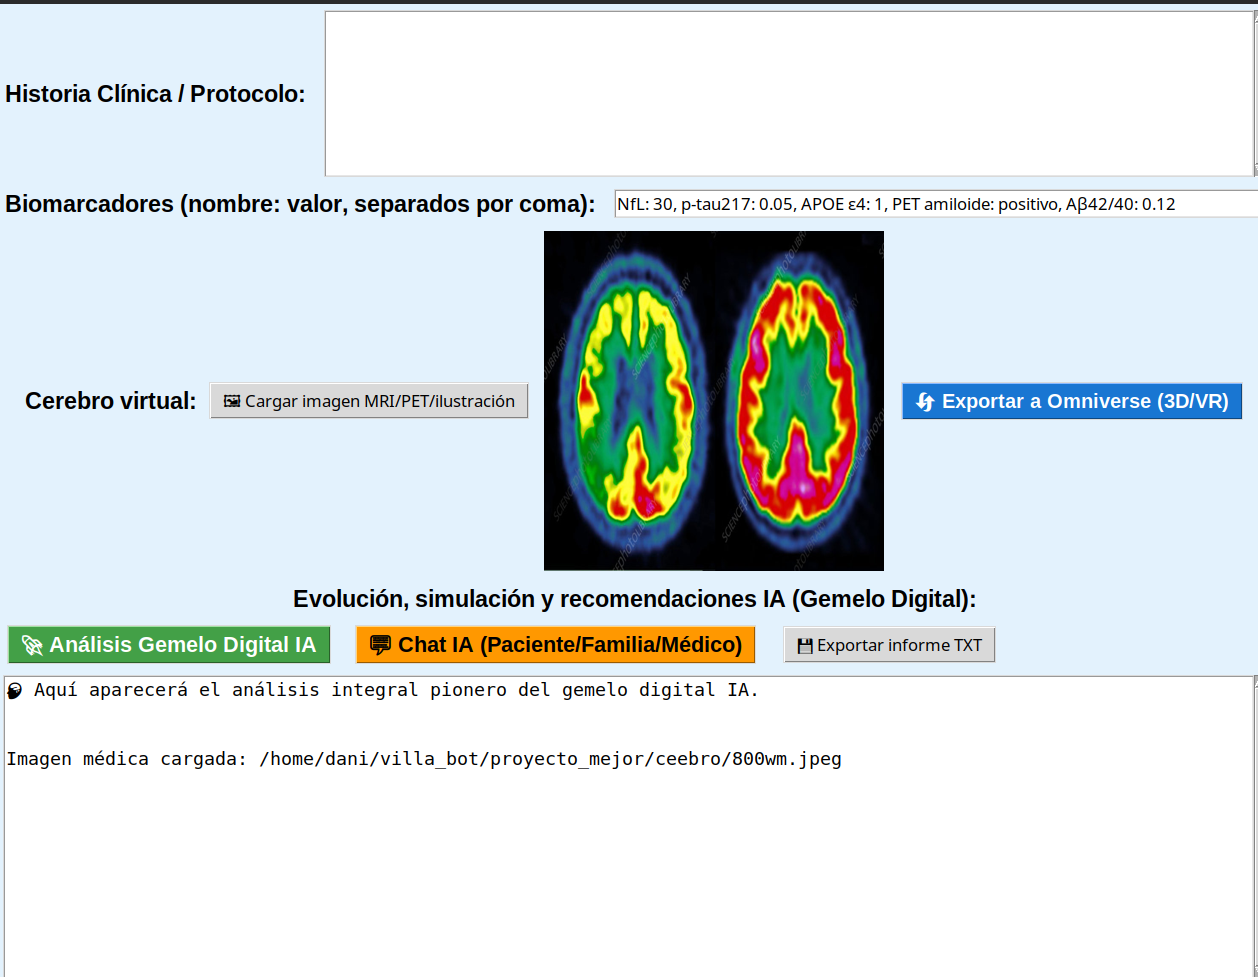Open Cargar imagen MRI/PET/ilustración

coord(369,400)
